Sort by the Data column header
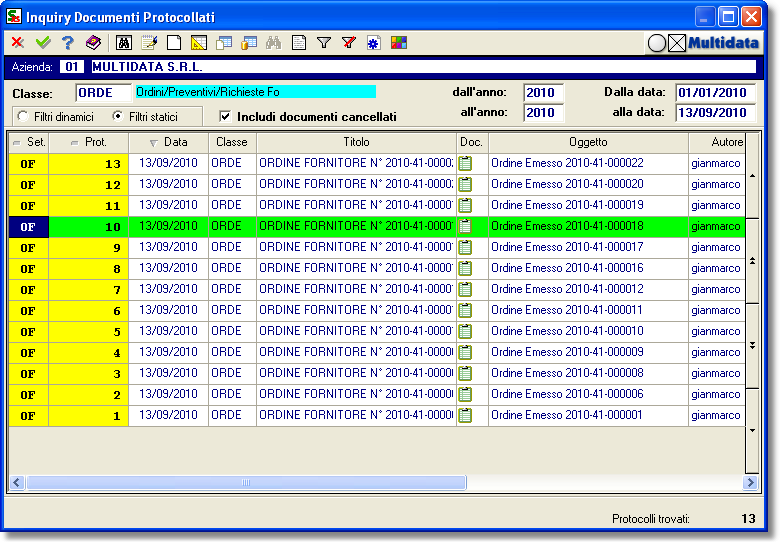 point(169,142)
